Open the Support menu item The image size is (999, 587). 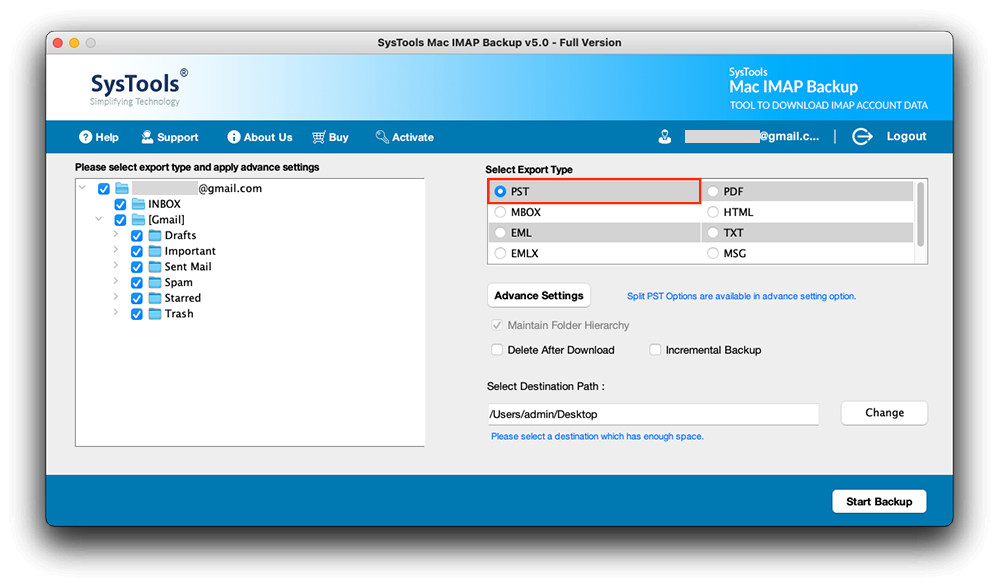coord(169,137)
